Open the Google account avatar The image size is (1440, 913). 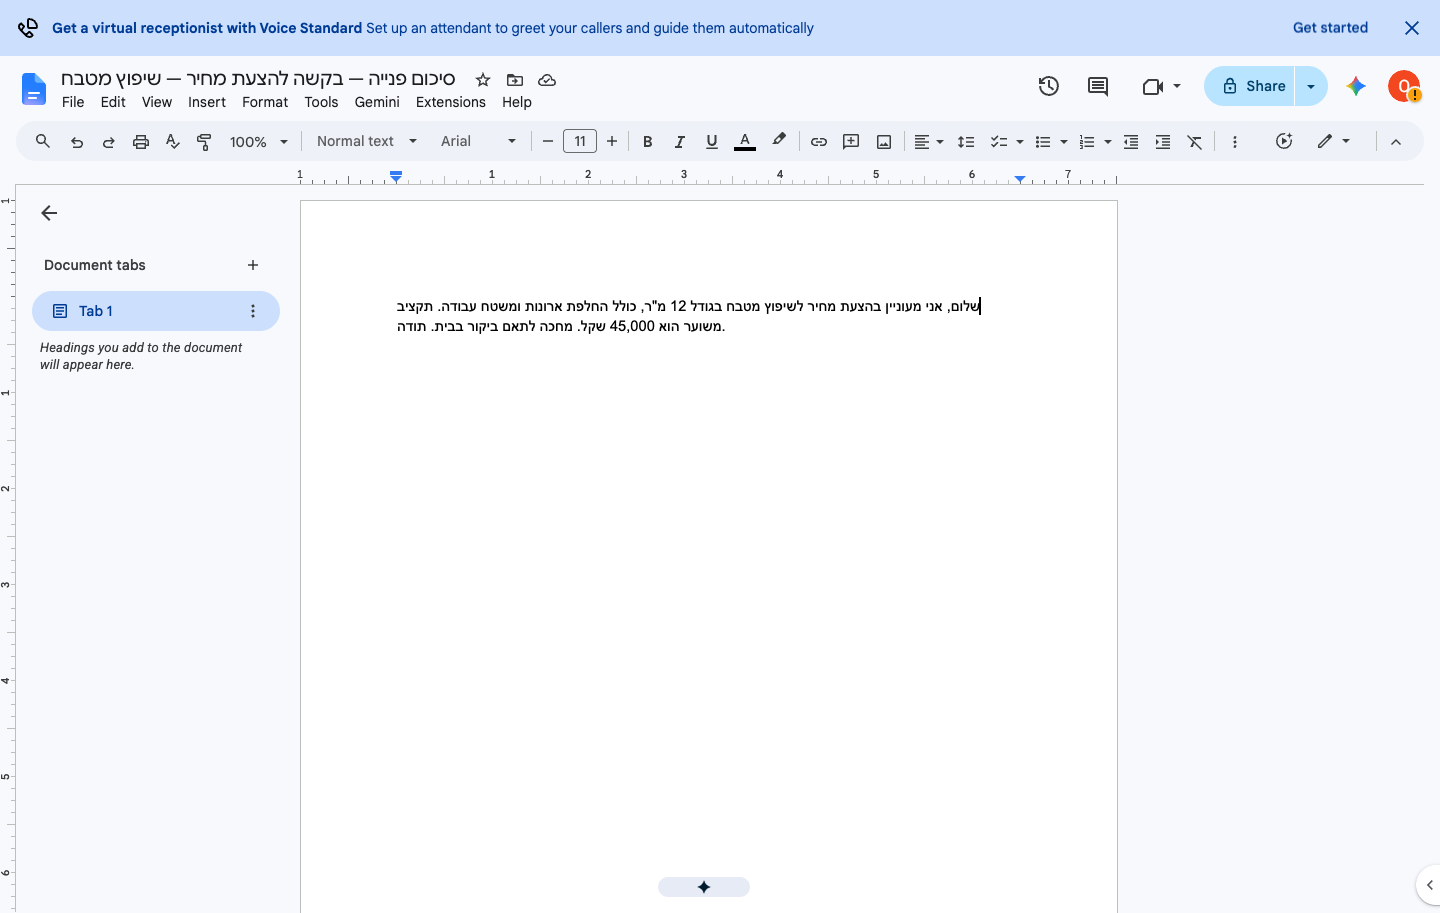coord(1404,86)
